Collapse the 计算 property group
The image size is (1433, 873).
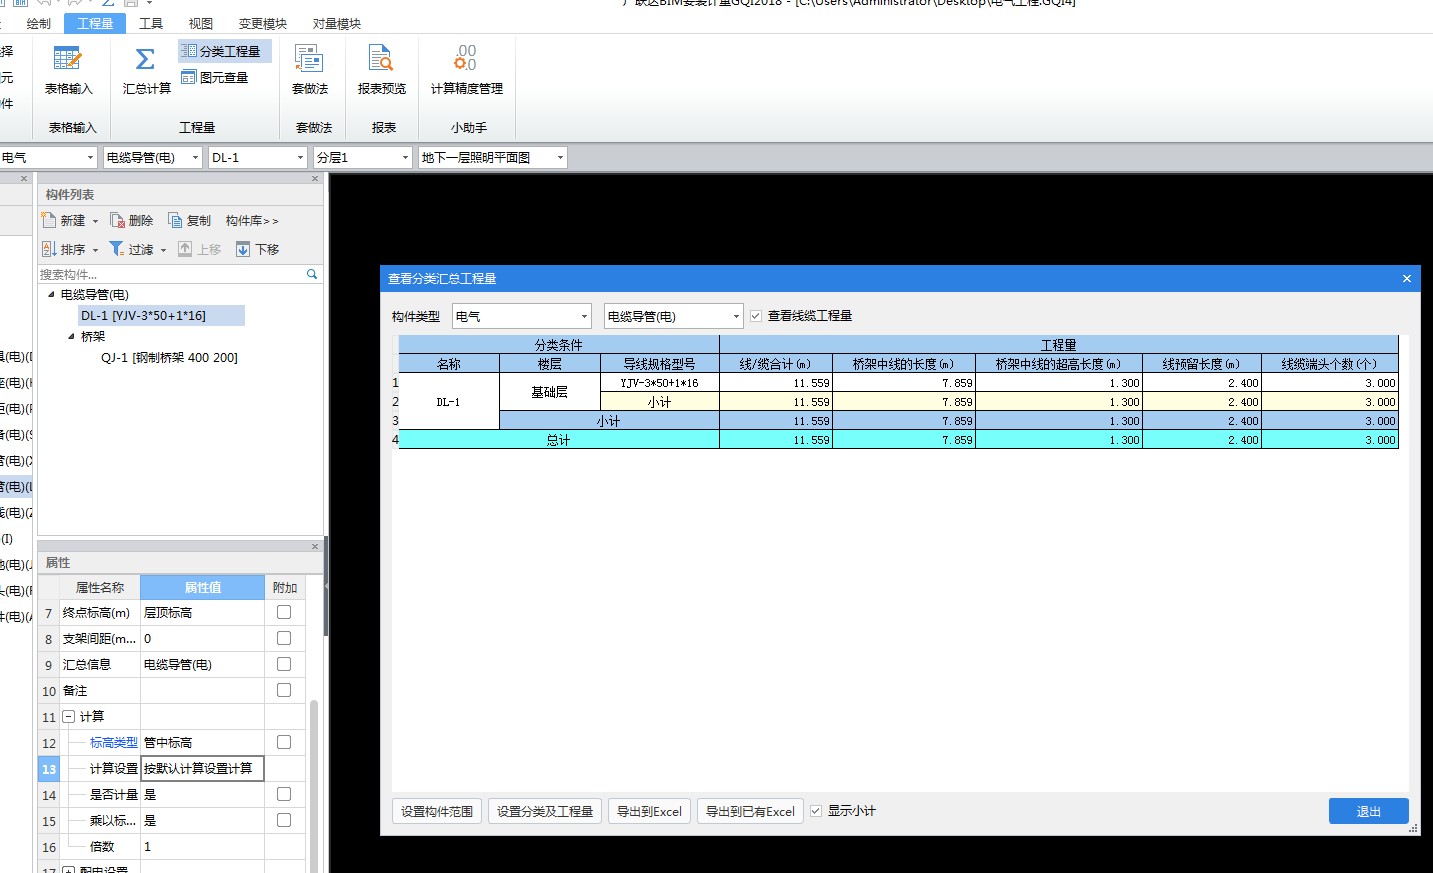tap(69, 716)
